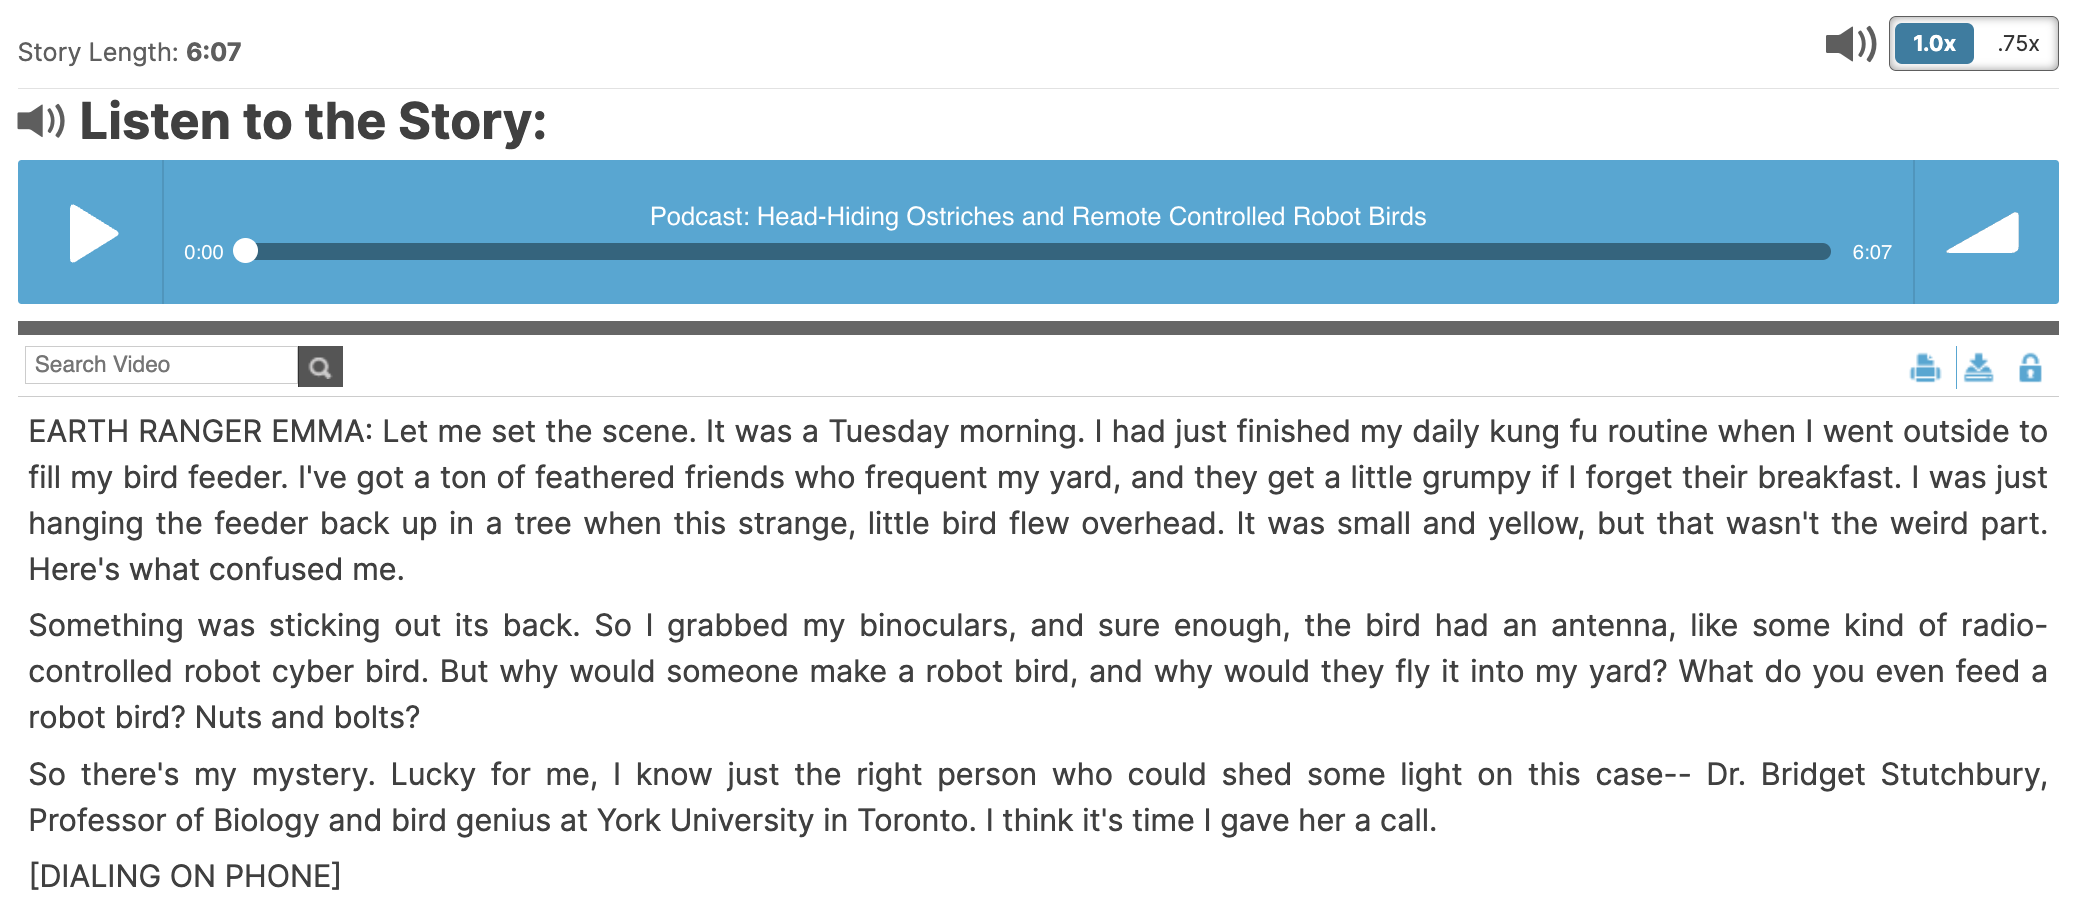
Task: Download the transcript via the download icon
Action: [1978, 368]
